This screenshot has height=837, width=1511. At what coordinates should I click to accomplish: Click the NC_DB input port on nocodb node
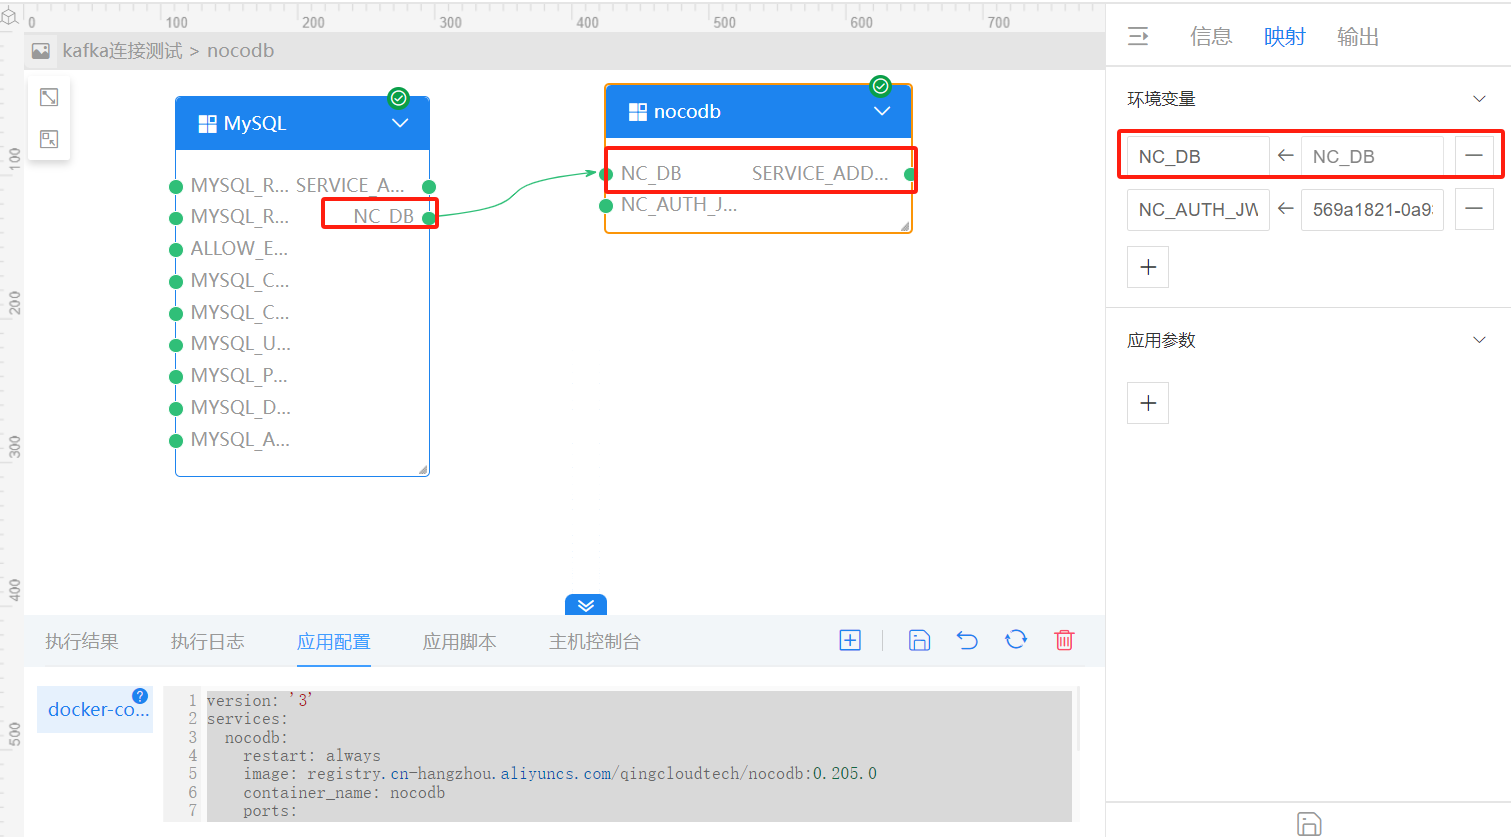[x=606, y=174]
